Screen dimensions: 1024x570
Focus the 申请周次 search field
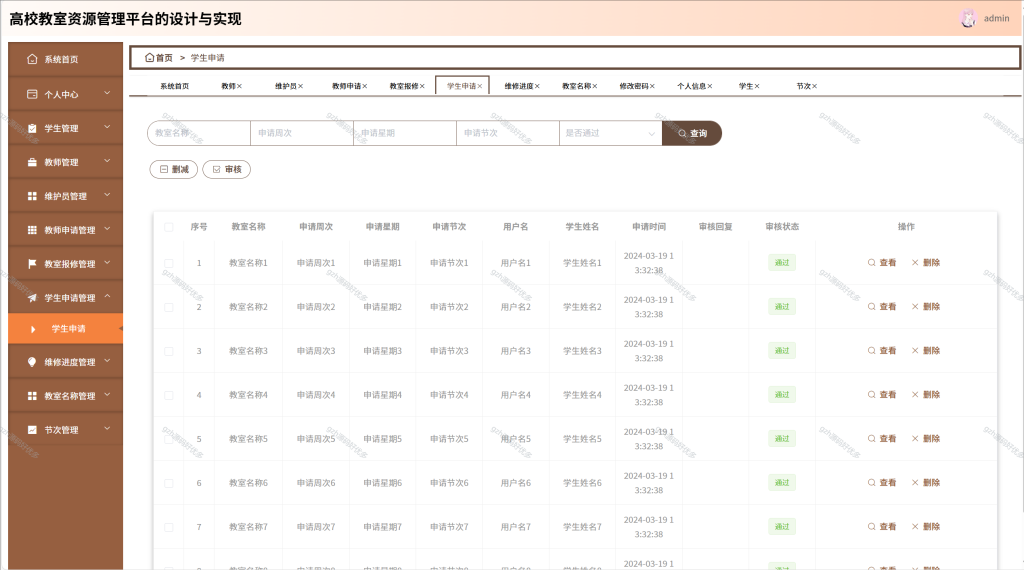302,133
